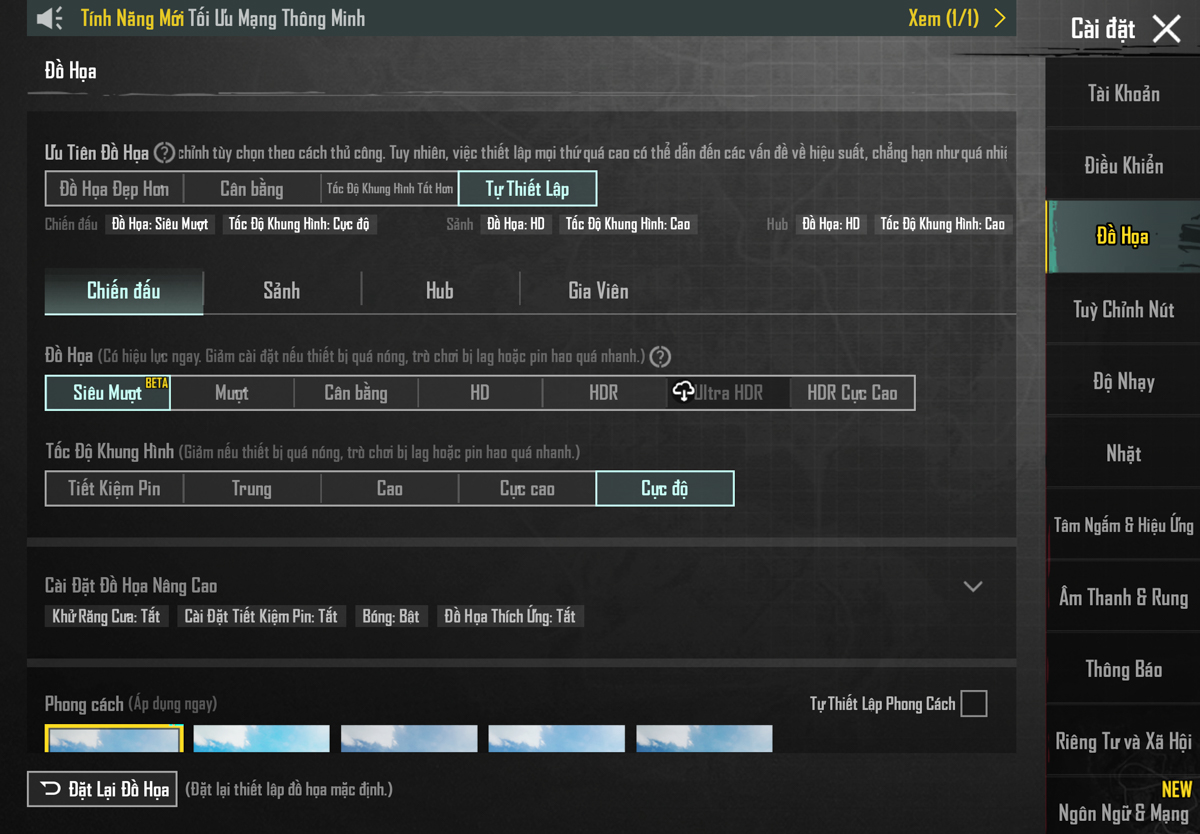Image resolution: width=1200 pixels, height=834 pixels.
Task: Click the Ultra HDR cloud download icon
Action: 683,392
